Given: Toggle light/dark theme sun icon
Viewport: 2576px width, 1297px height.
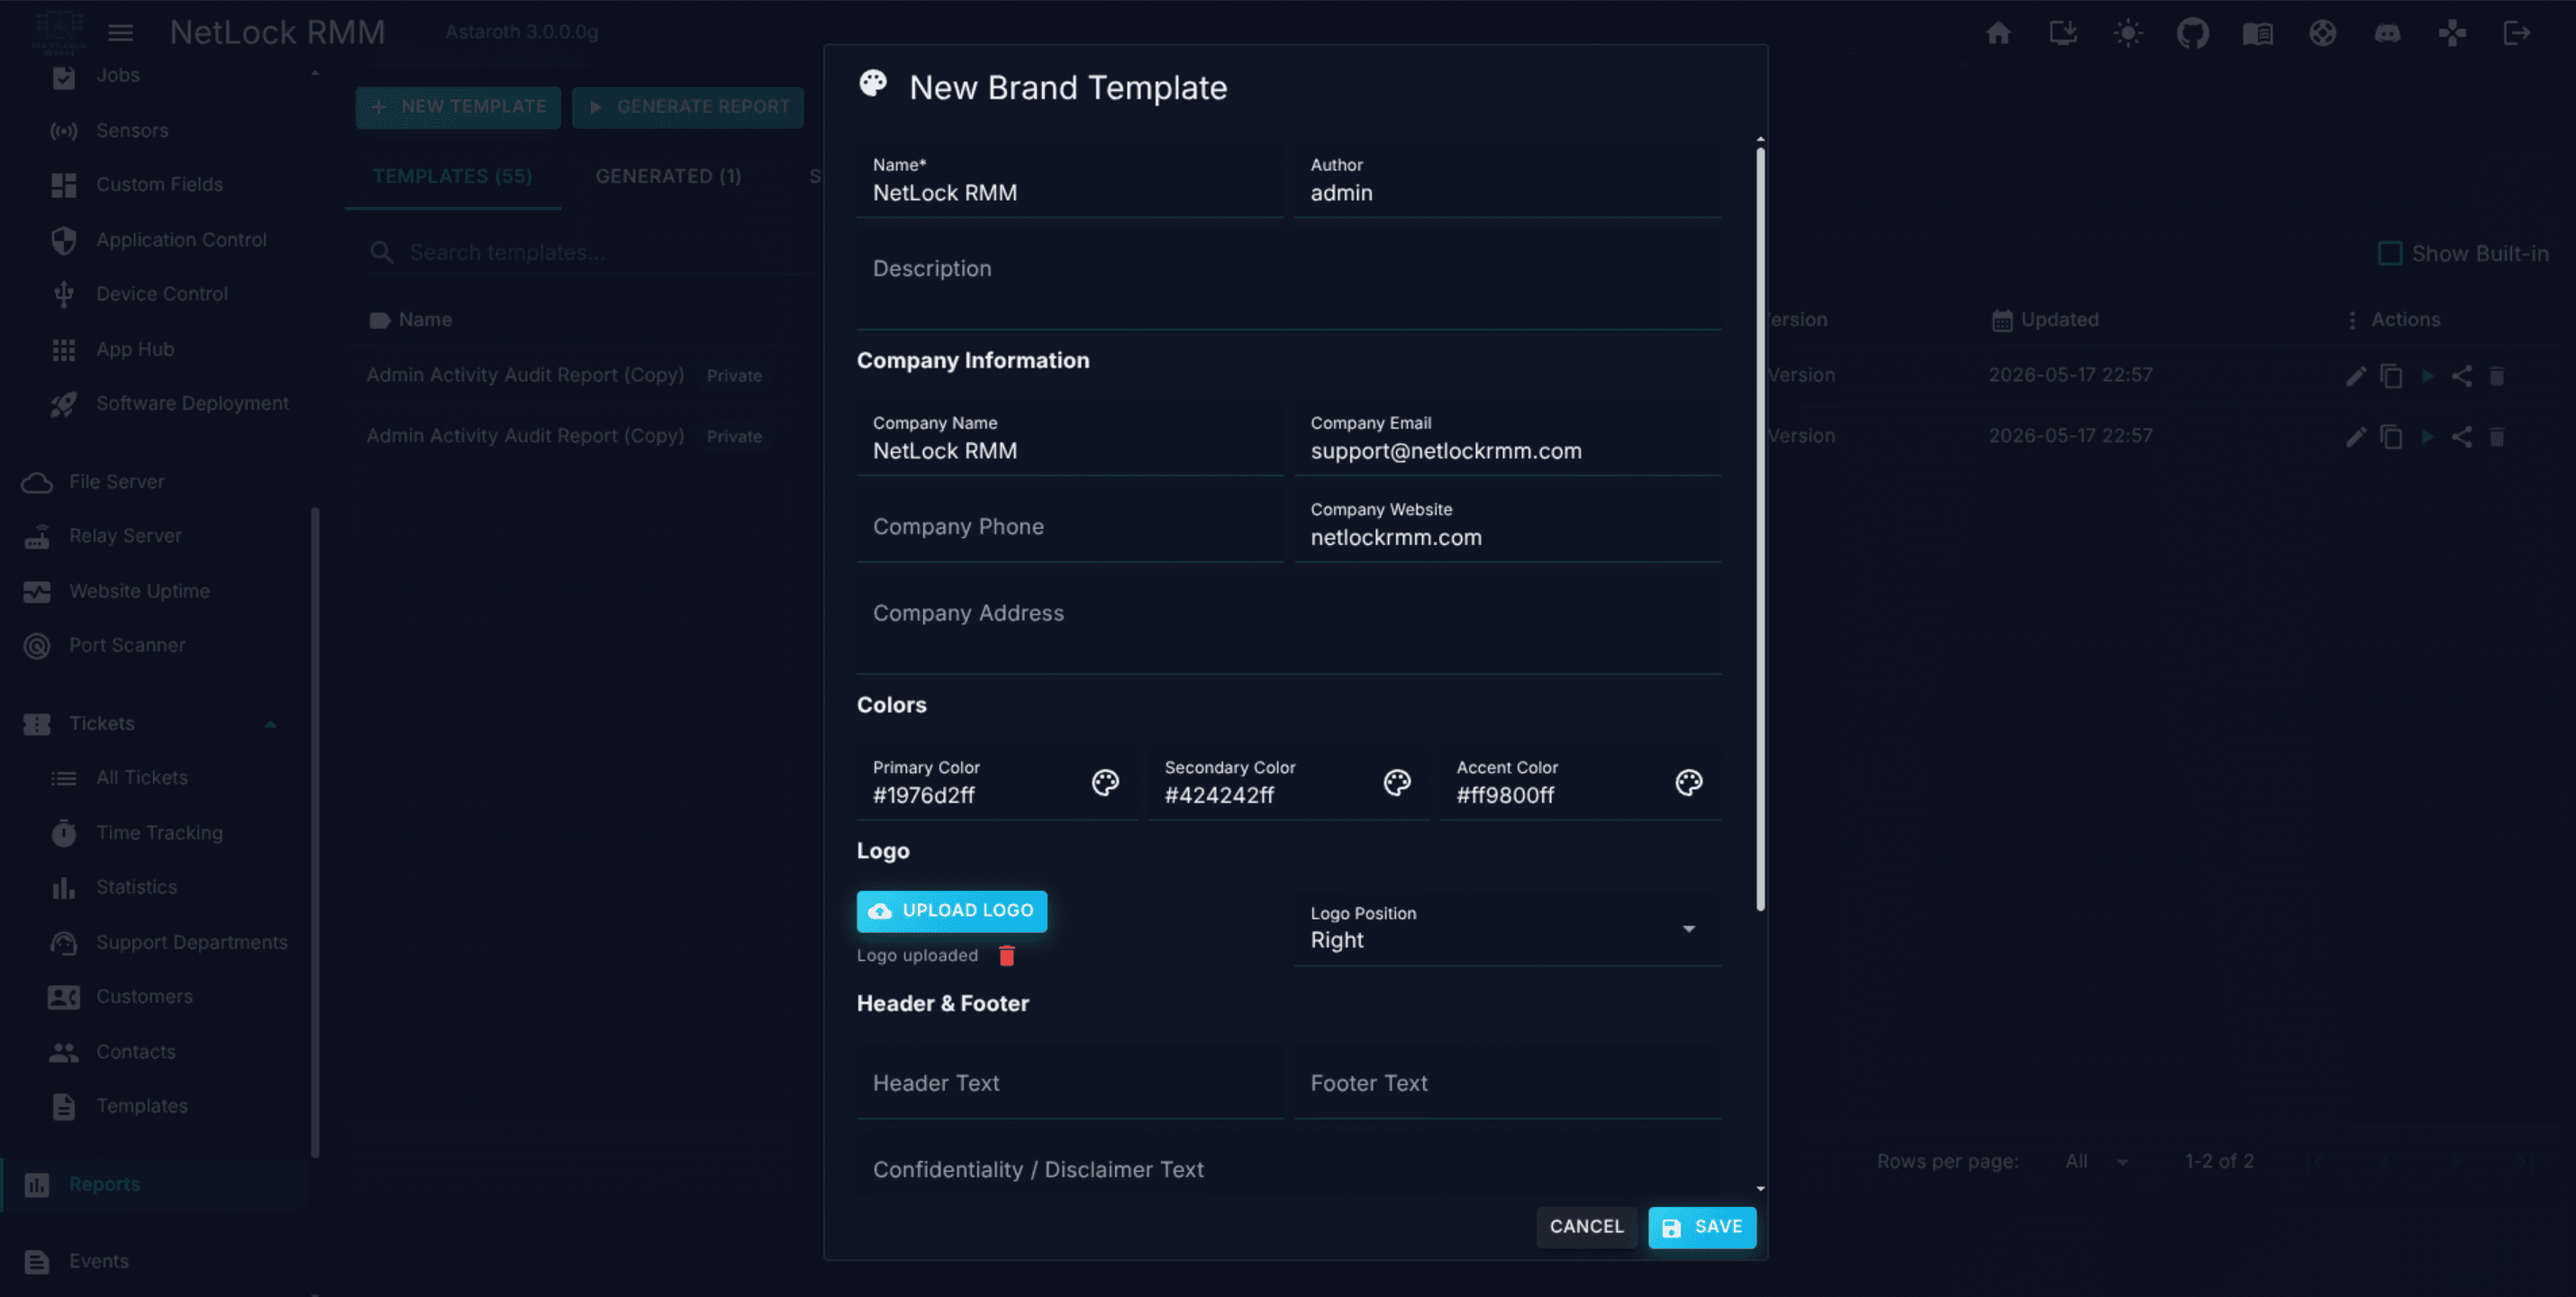Looking at the screenshot, I should click(x=2127, y=33).
